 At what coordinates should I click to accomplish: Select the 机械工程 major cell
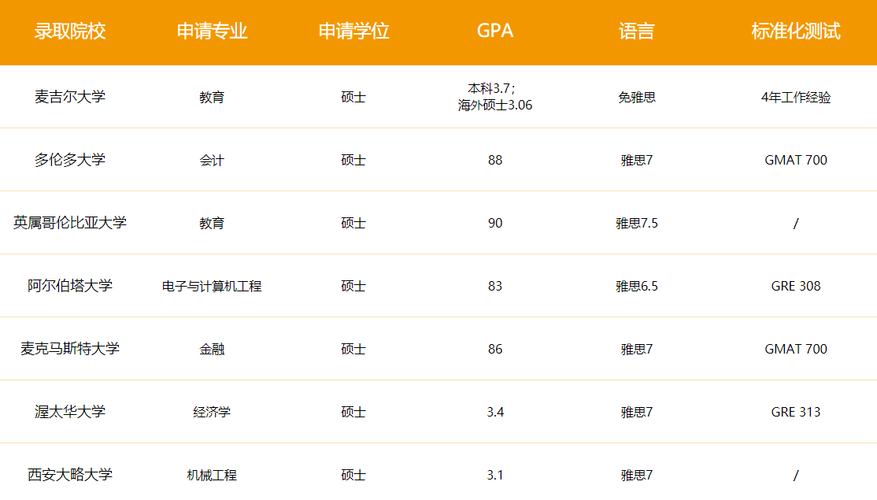coord(212,475)
